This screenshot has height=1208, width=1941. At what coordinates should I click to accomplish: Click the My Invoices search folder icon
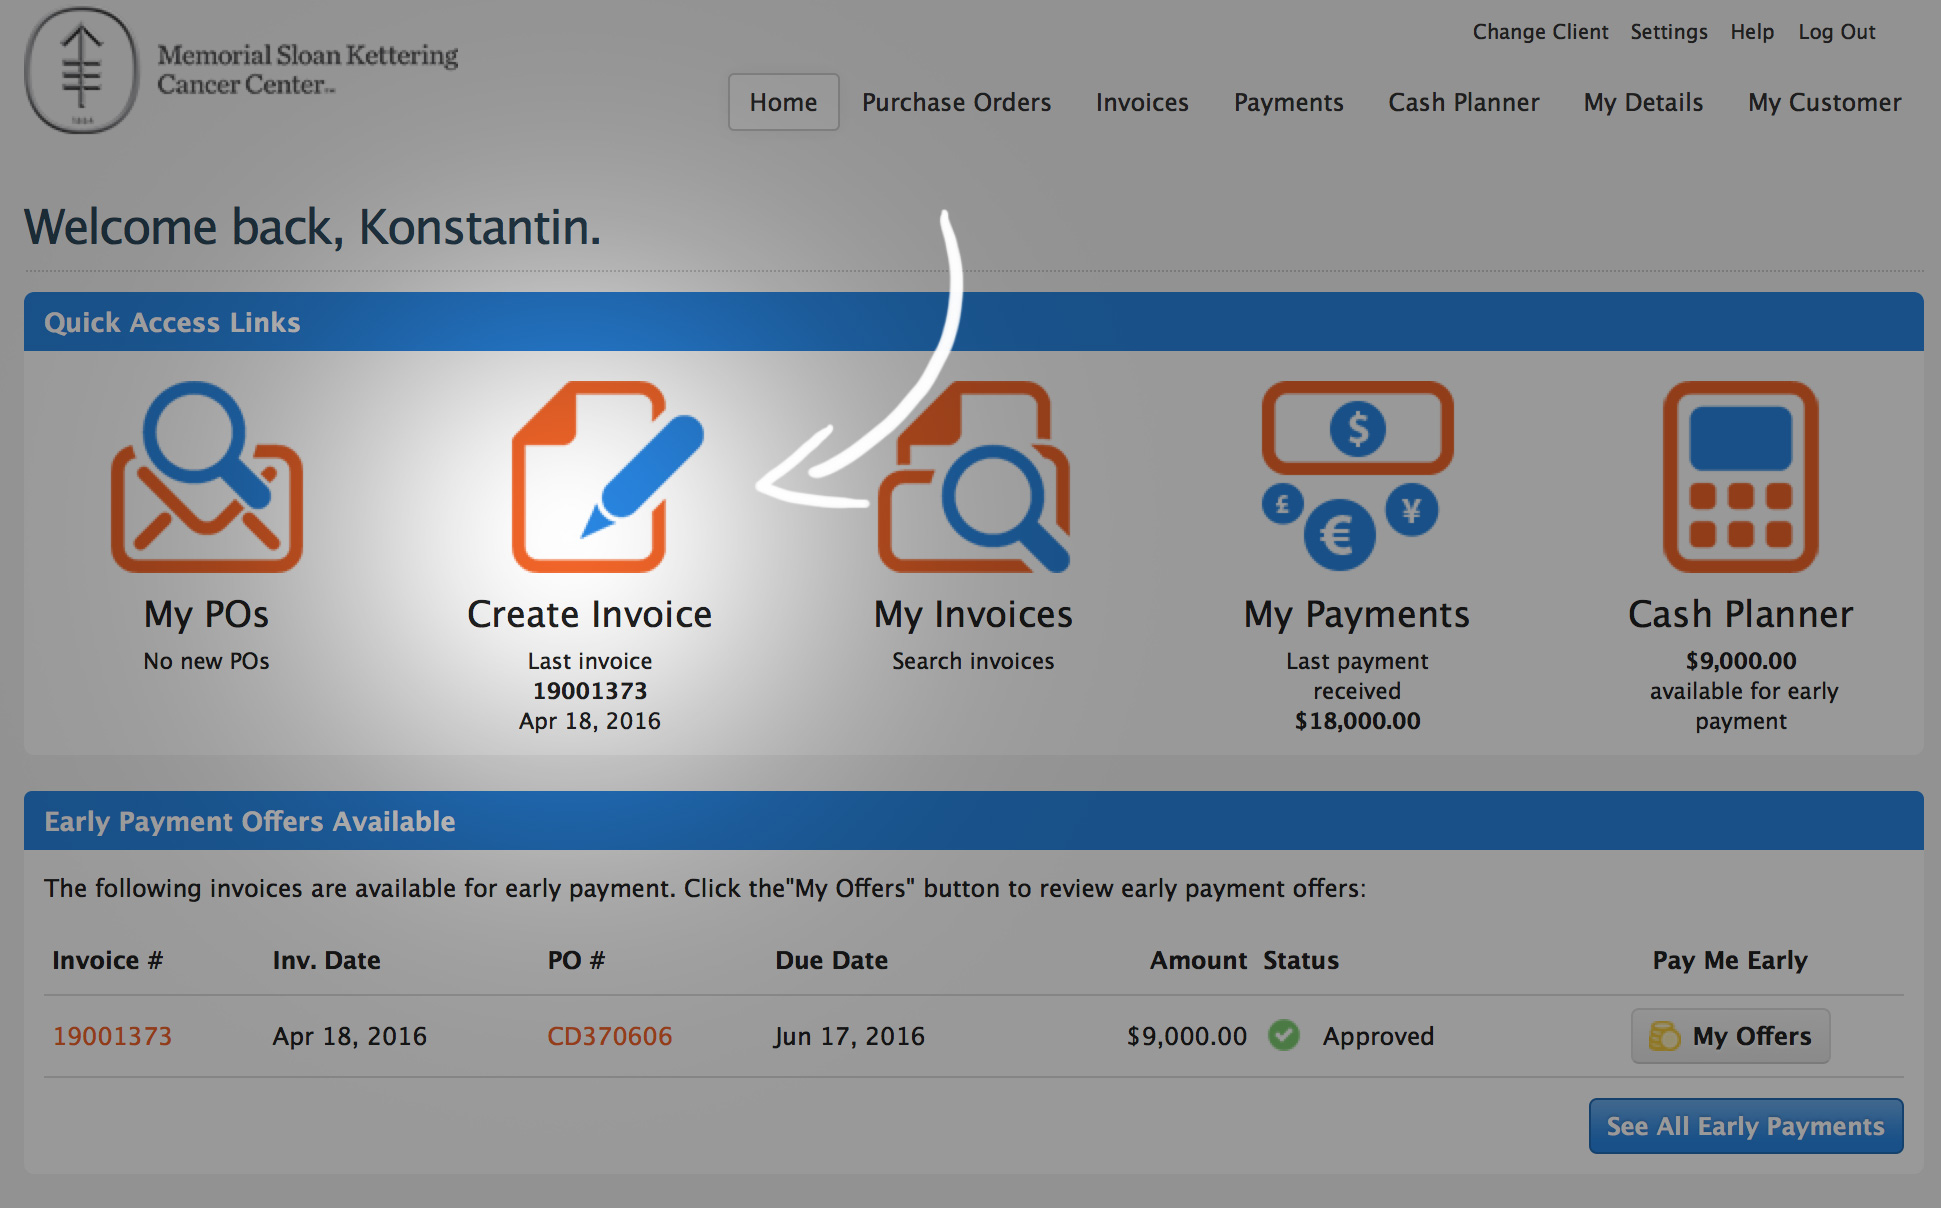[975, 477]
